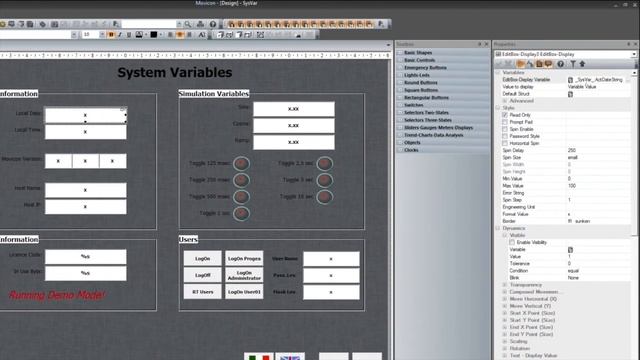This screenshot has height=360, width=640.
Task: Click the last orange layer icon in top toolbar
Action: pyautogui.click(x=369, y=24)
